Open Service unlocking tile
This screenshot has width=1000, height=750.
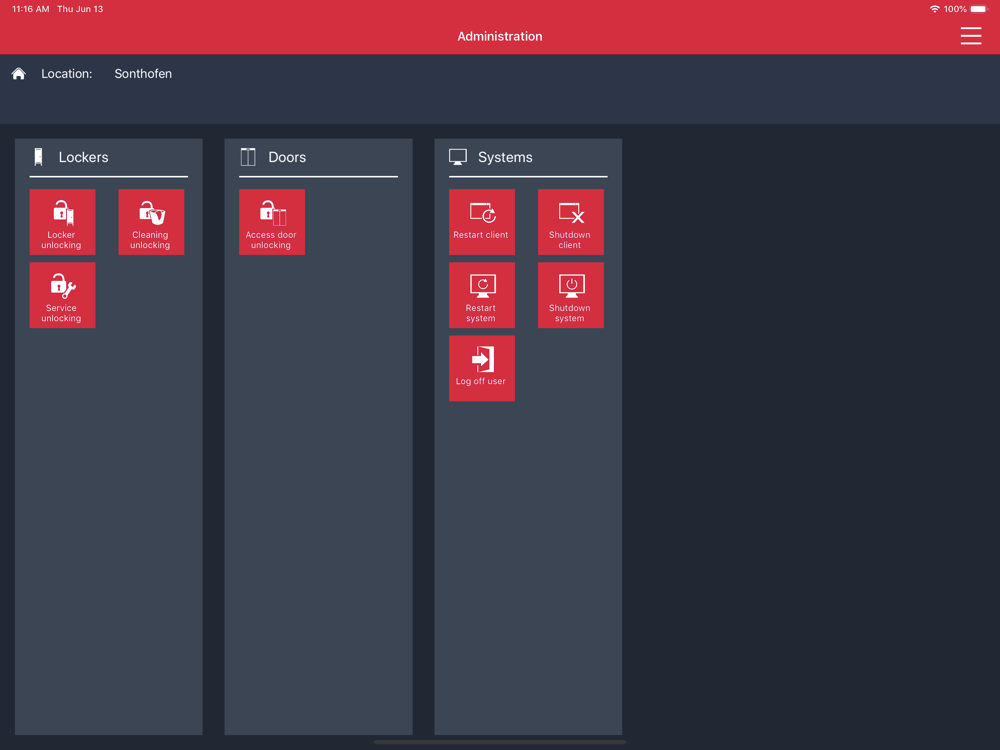coord(62,295)
